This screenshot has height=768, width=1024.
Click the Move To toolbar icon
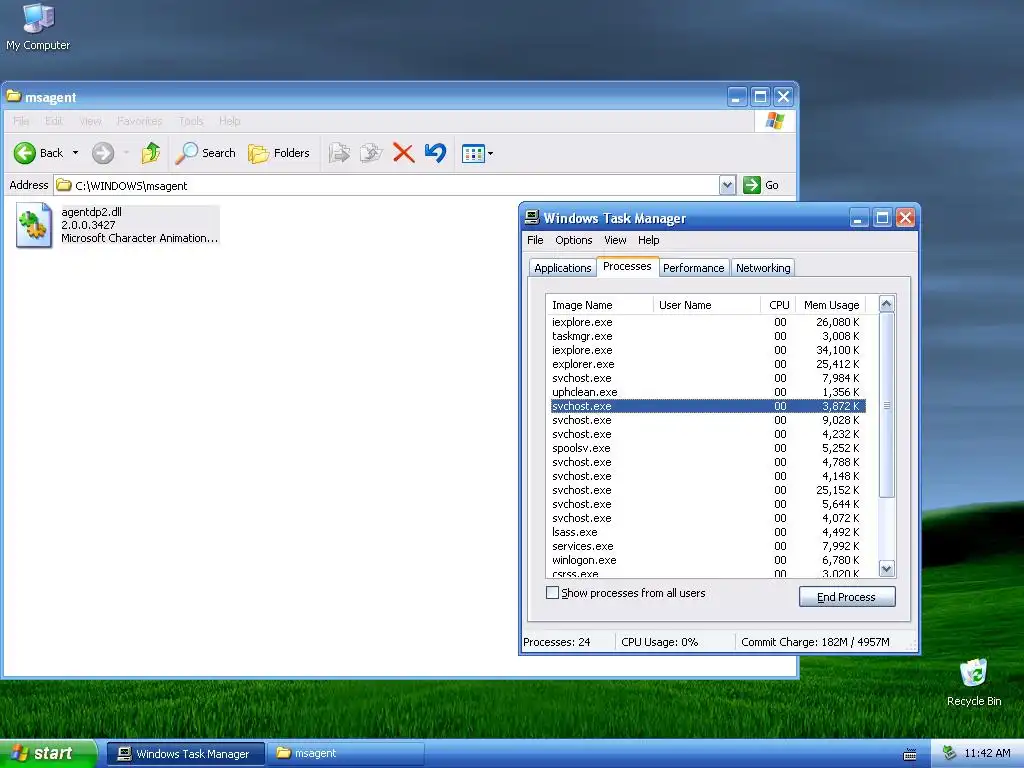(x=339, y=153)
